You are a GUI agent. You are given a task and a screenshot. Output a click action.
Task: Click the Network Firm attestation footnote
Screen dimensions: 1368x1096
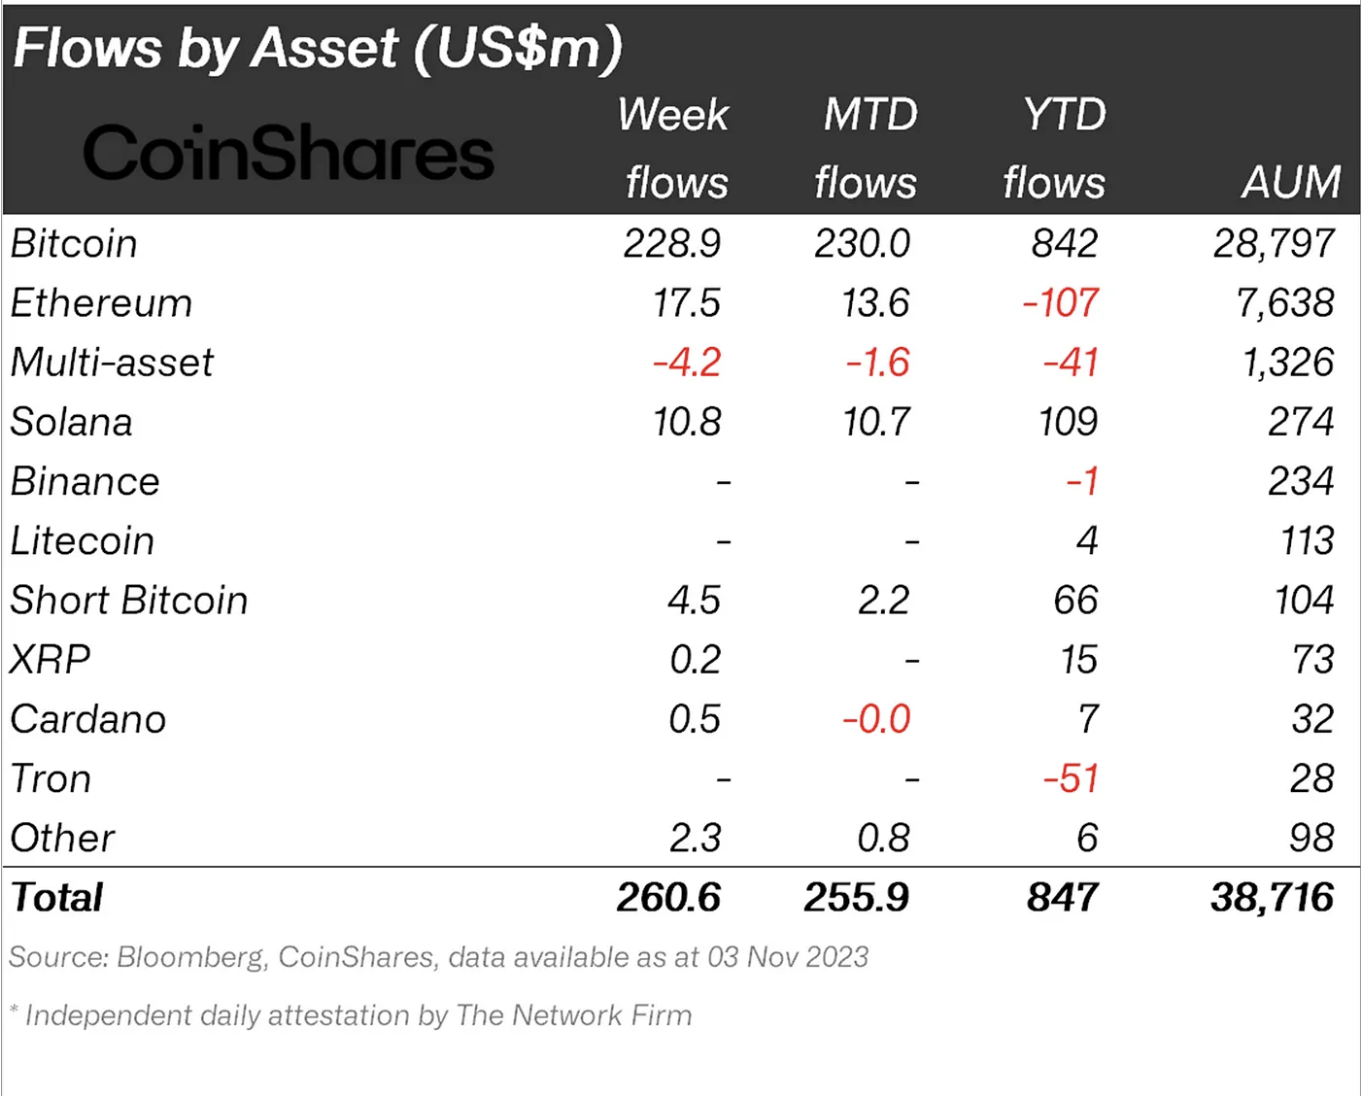351,1016
